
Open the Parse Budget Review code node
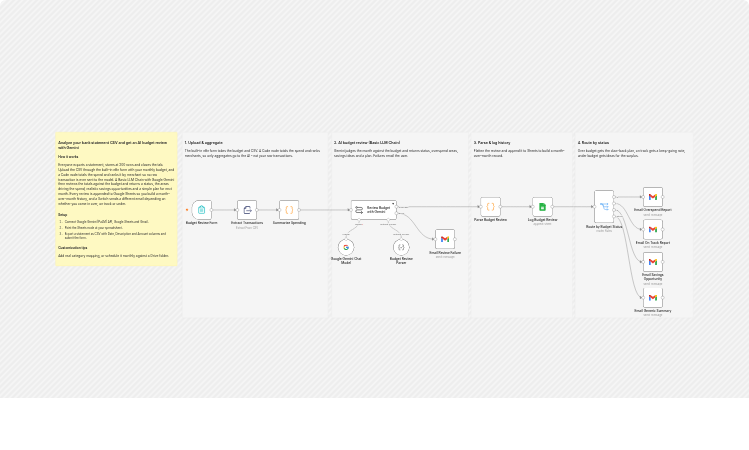click(x=490, y=207)
